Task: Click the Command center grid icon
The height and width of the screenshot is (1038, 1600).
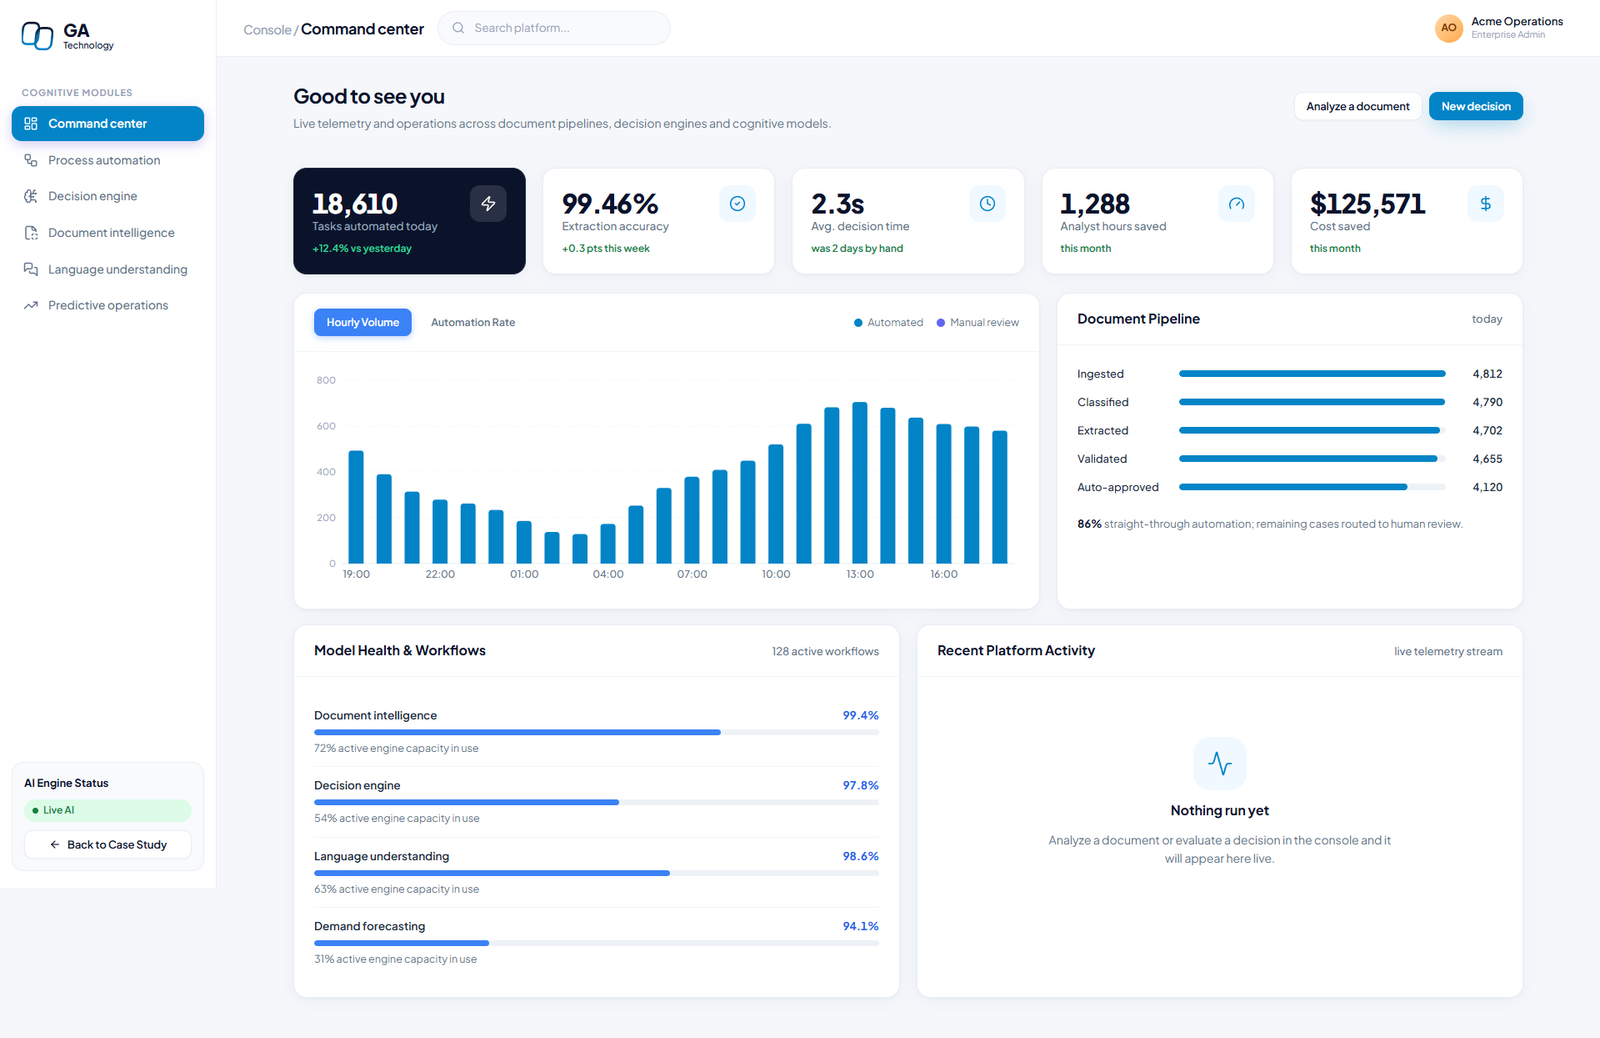Action: point(31,124)
